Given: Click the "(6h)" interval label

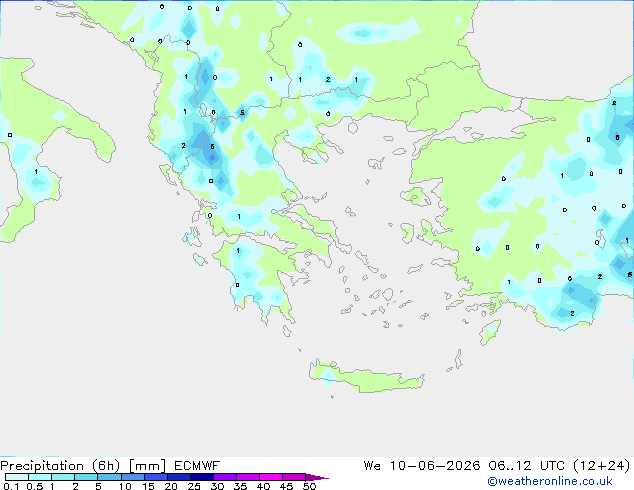Looking at the screenshot, I should tap(106, 466).
